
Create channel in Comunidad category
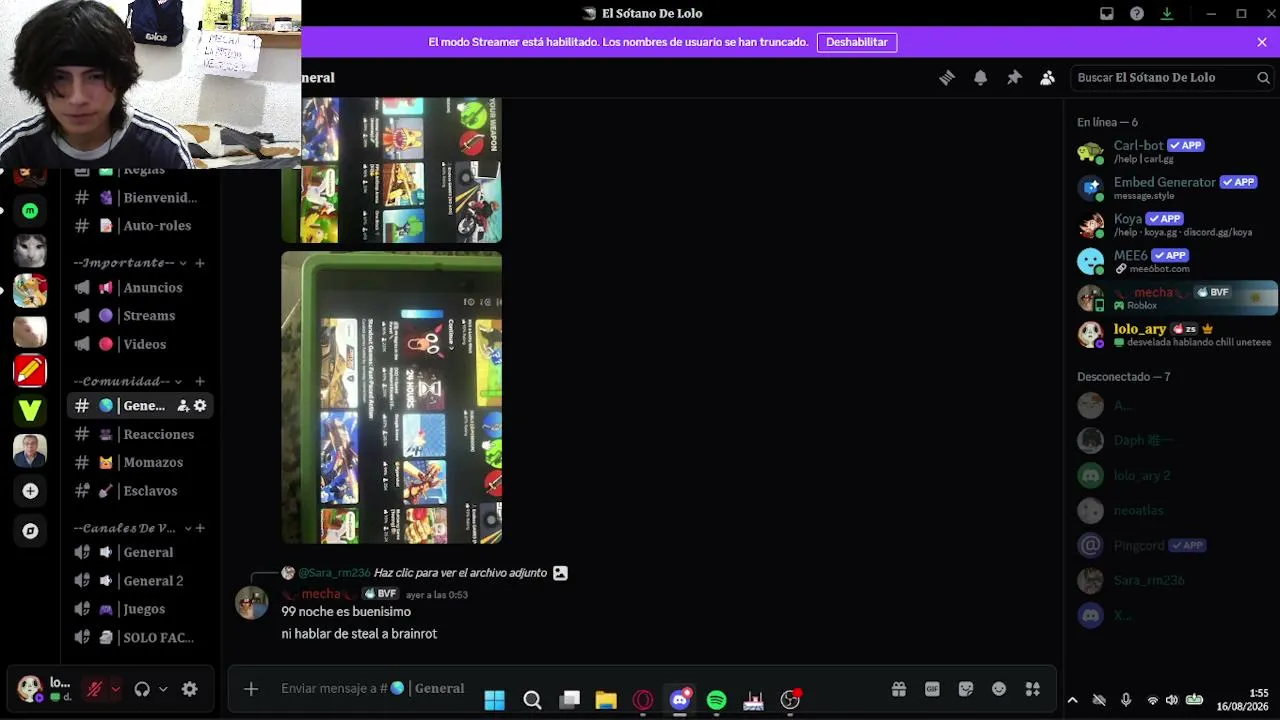200,381
